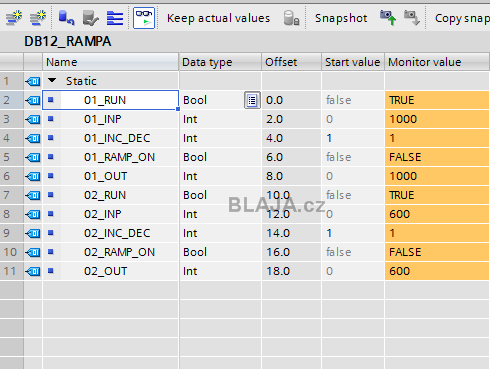Click the tag icon in 01_INP row
The width and height of the screenshot is (490, 369).
[33, 119]
